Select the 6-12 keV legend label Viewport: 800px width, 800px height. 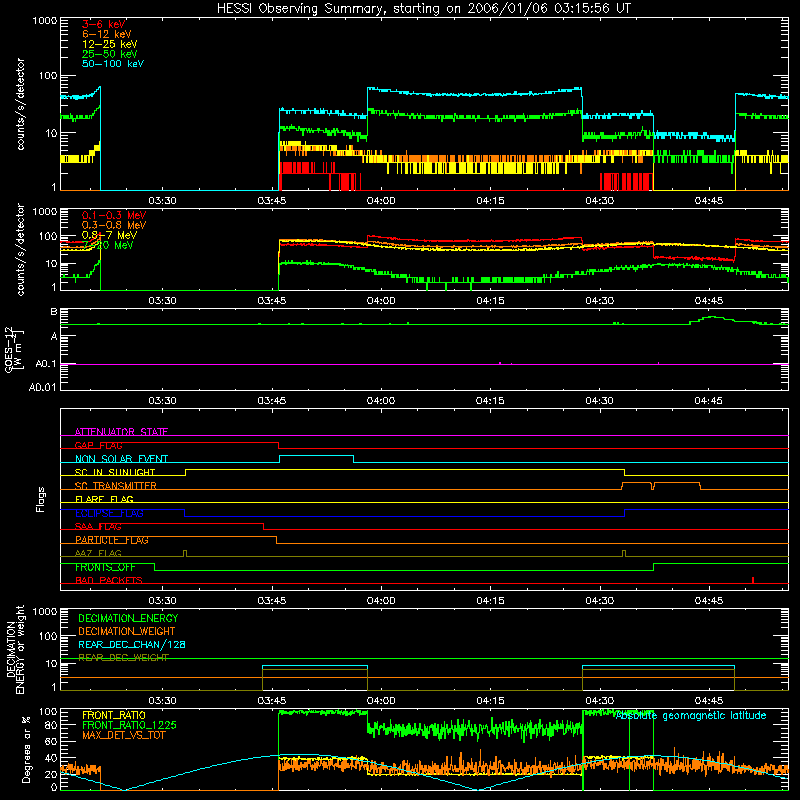pyautogui.click(x=107, y=34)
